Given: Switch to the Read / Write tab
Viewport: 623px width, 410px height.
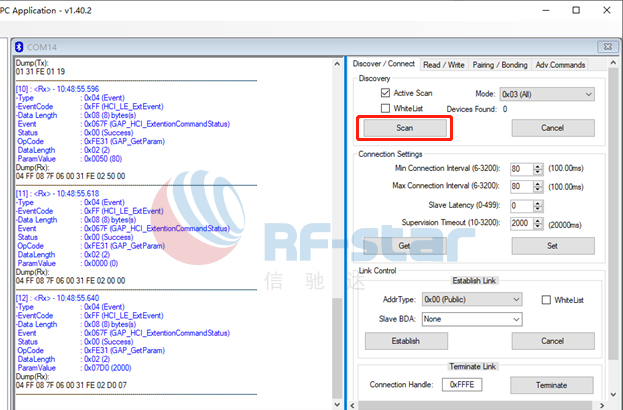Looking at the screenshot, I should [444, 65].
